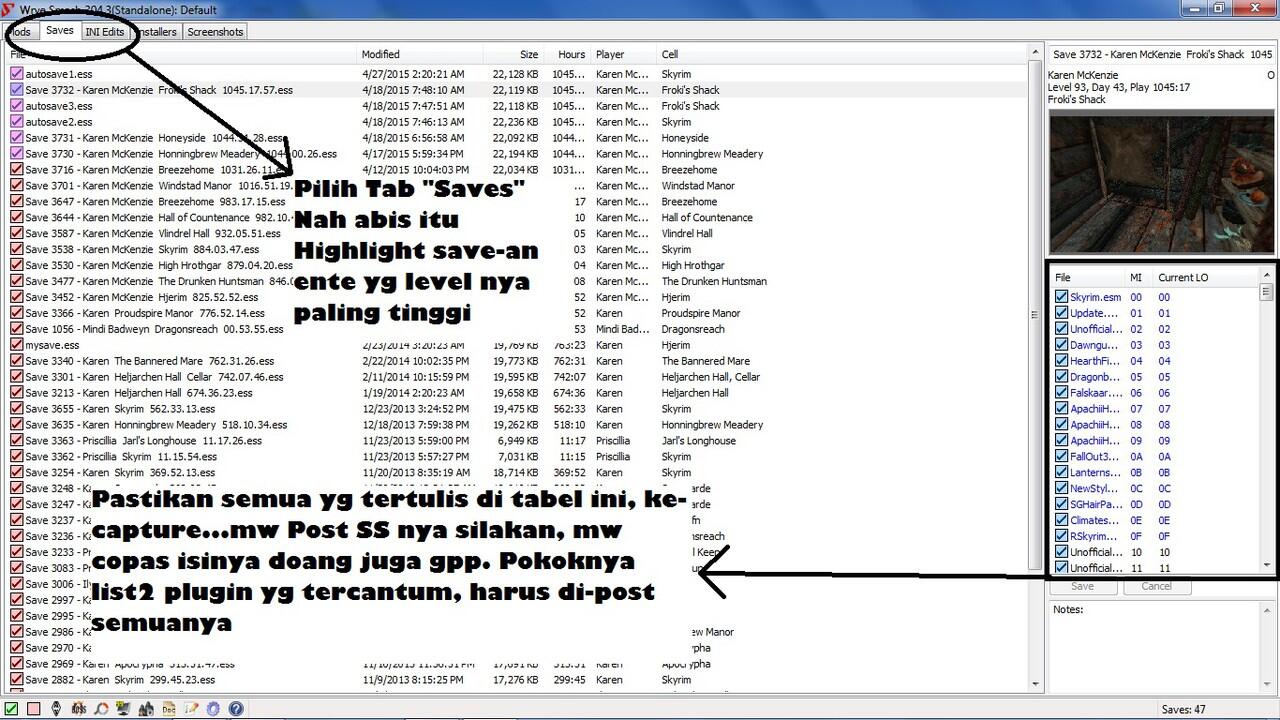Open the magnifier tool icon in status bar
Image resolution: width=1280 pixels, height=720 pixels.
click(101, 709)
